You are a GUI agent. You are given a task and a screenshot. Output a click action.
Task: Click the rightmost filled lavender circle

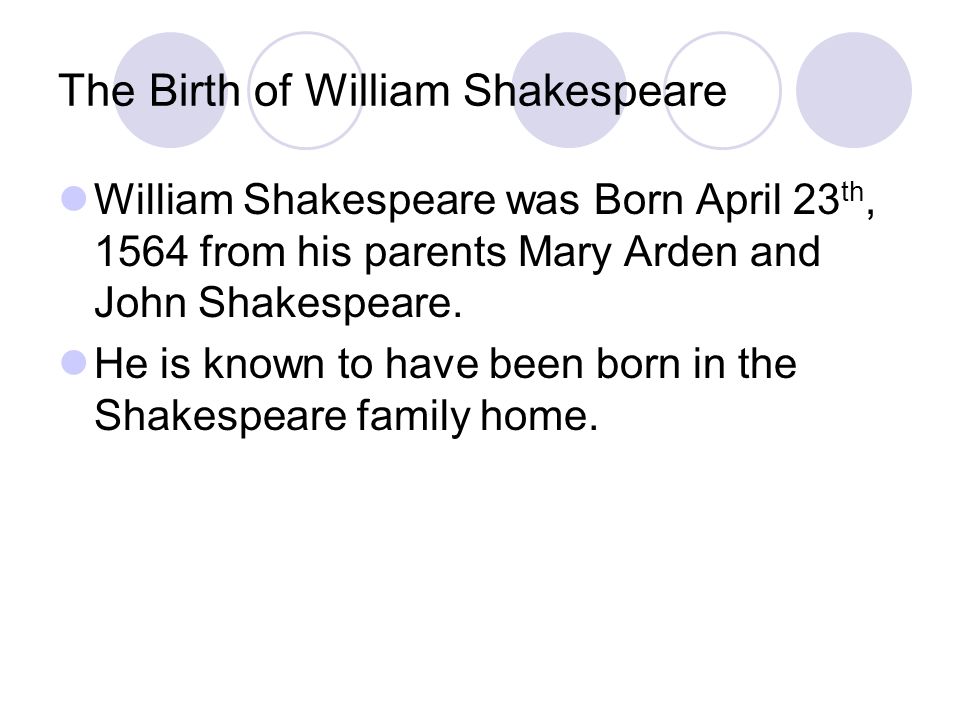pos(854,90)
